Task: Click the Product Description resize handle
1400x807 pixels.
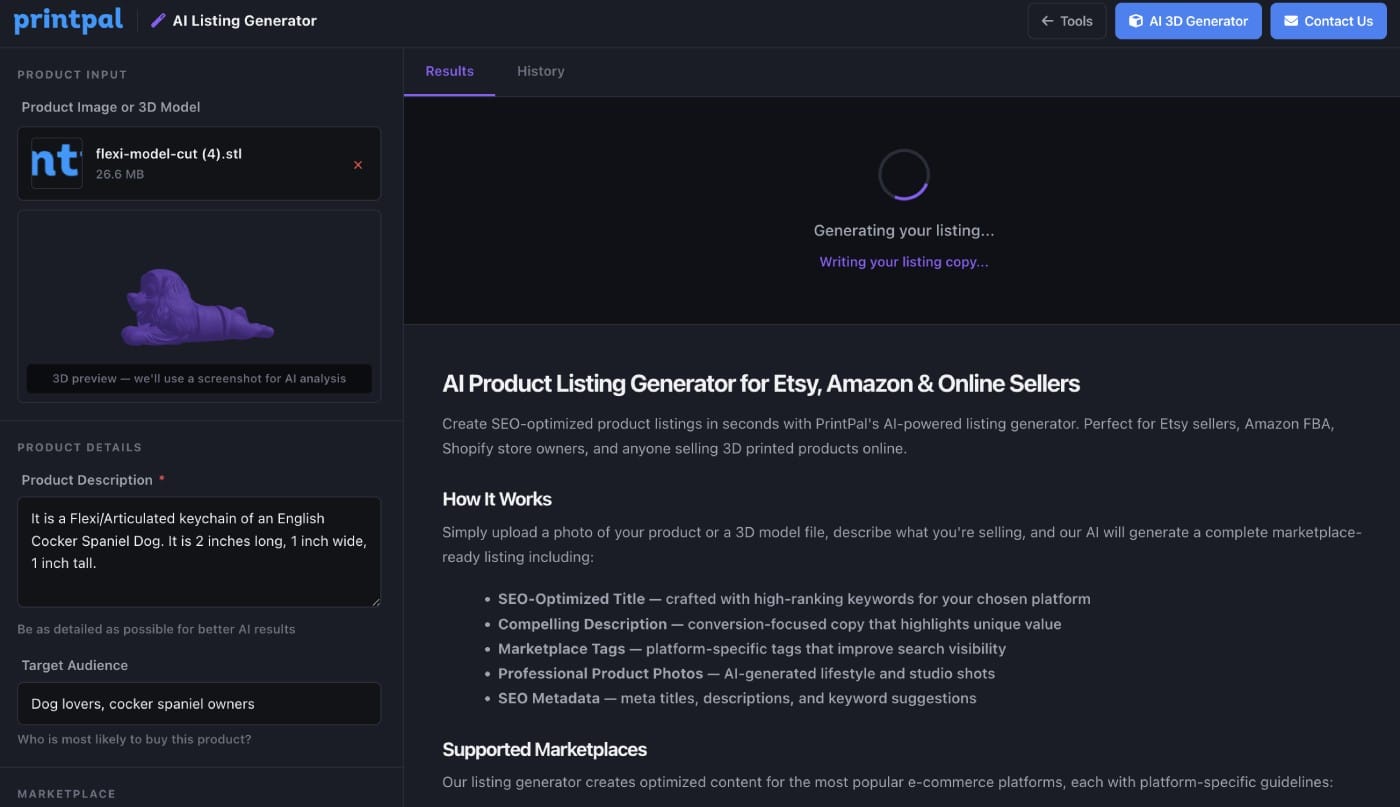Action: tap(375, 601)
